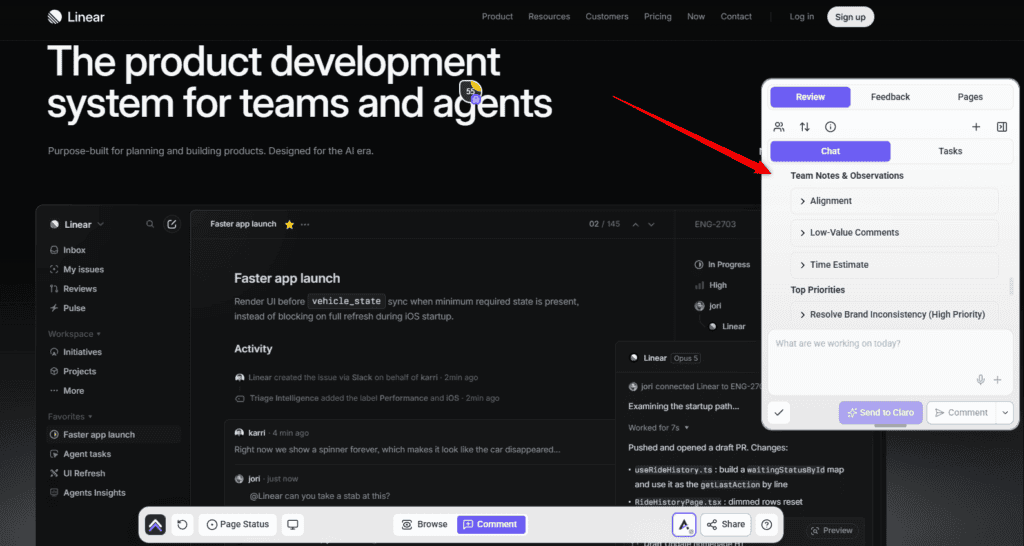Click the microphone icon in the chat input
Screen dimensions: 1024x546
coord(980,380)
